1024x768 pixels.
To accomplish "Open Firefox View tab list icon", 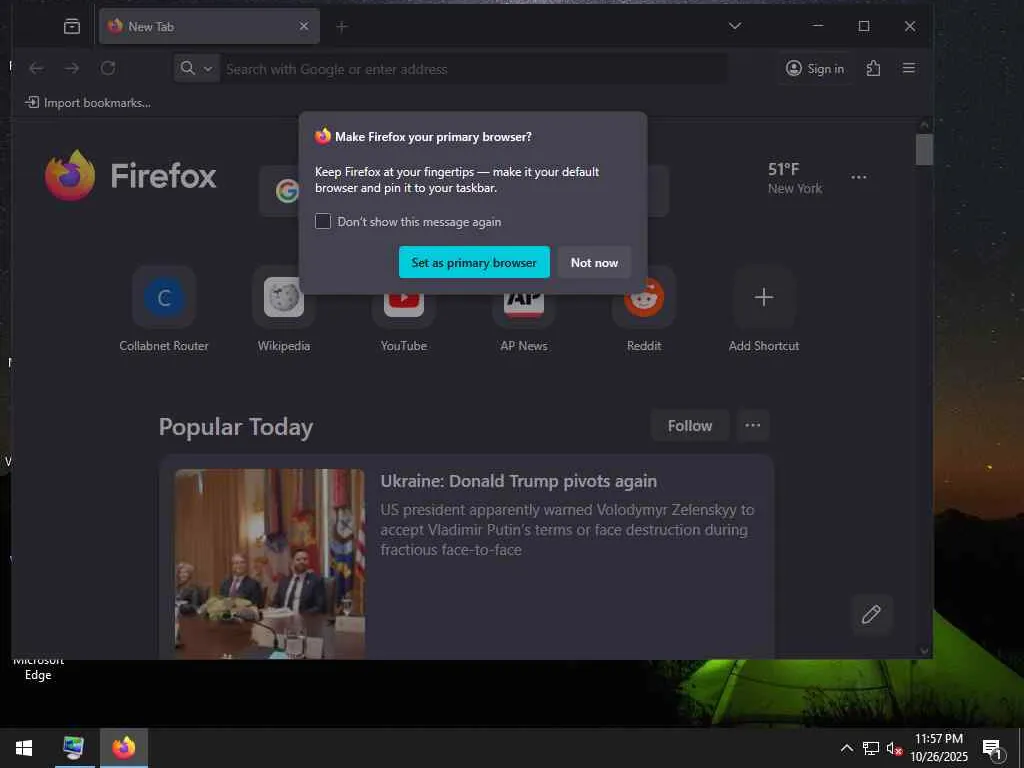I will tap(72, 26).
